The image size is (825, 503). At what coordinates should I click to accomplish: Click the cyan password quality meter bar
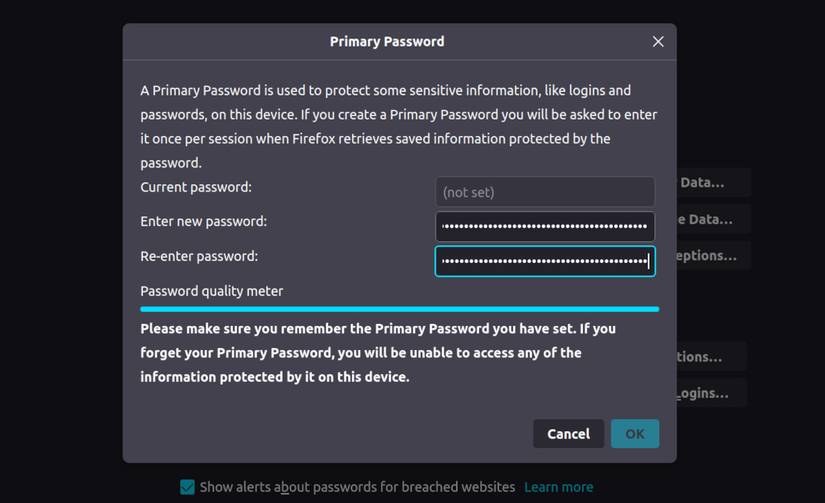click(399, 309)
